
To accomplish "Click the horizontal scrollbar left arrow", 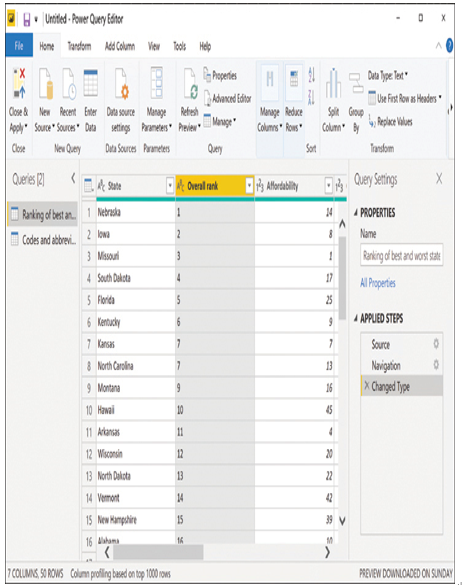I will (107, 552).
